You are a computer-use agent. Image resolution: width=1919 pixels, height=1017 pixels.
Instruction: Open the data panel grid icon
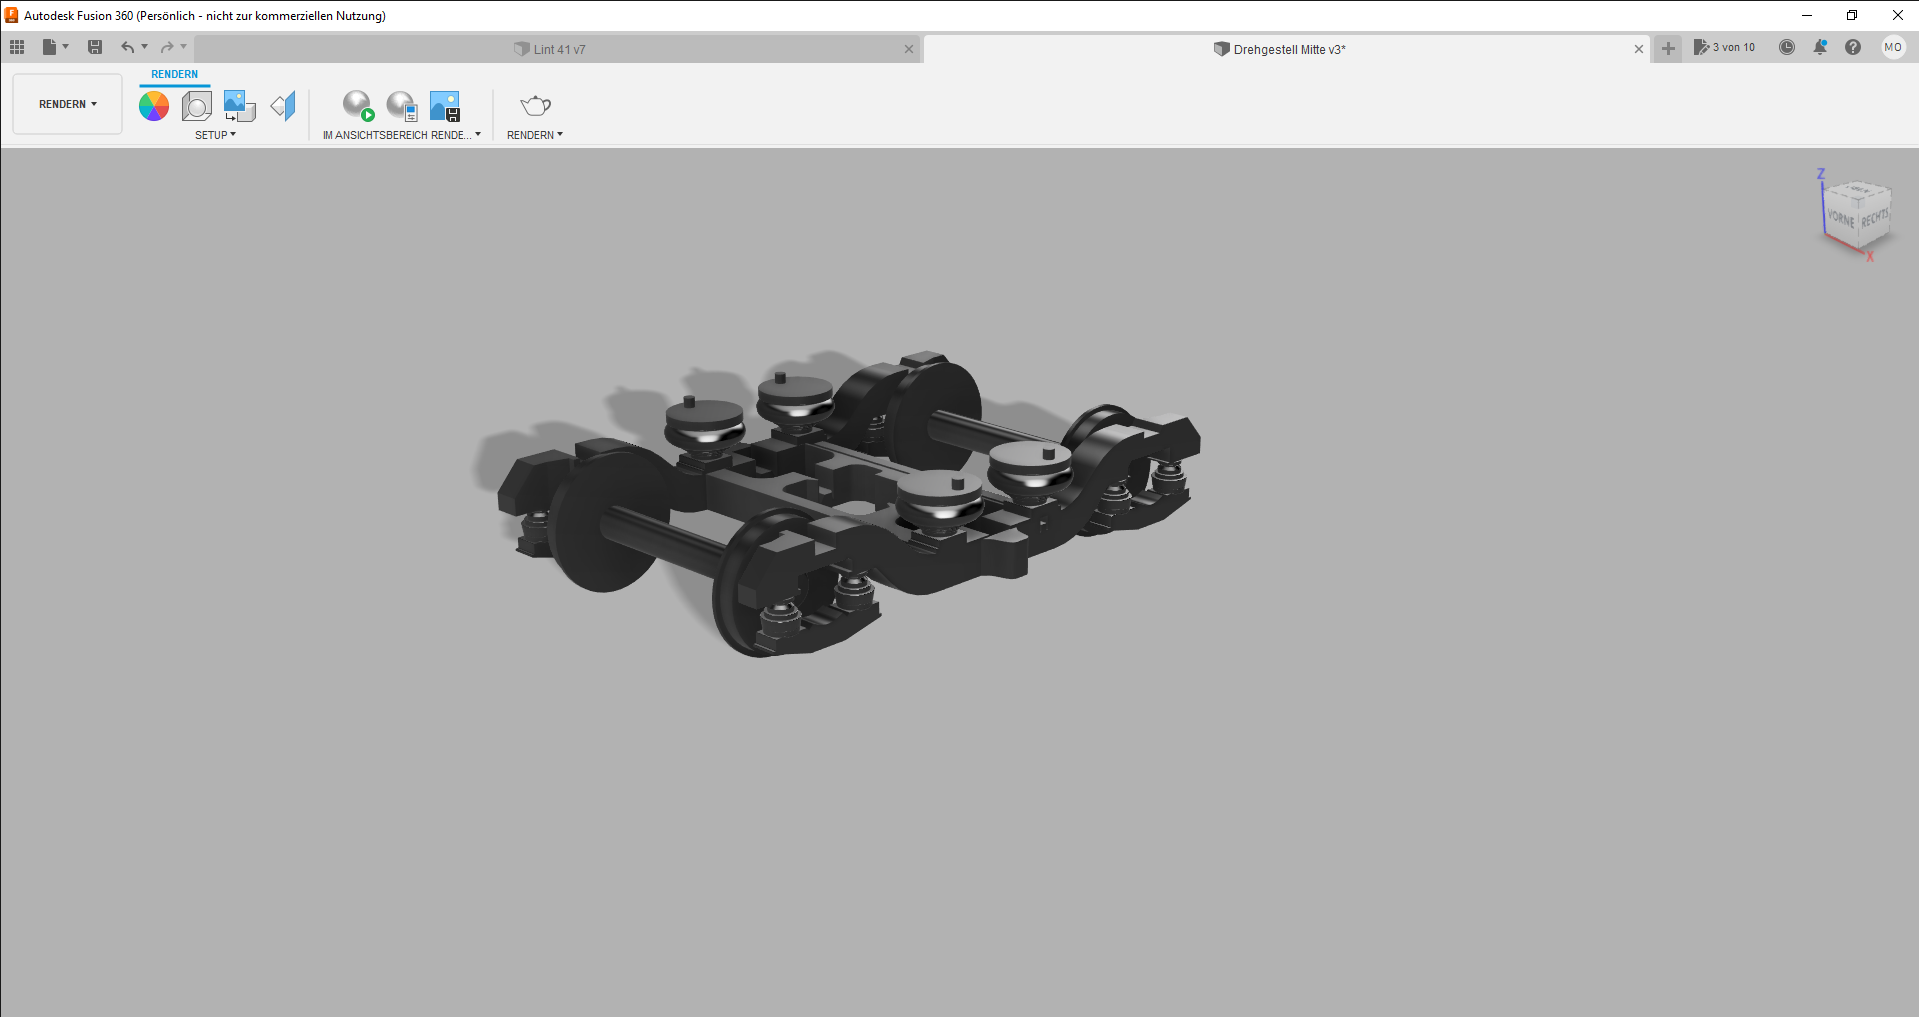tap(17, 47)
